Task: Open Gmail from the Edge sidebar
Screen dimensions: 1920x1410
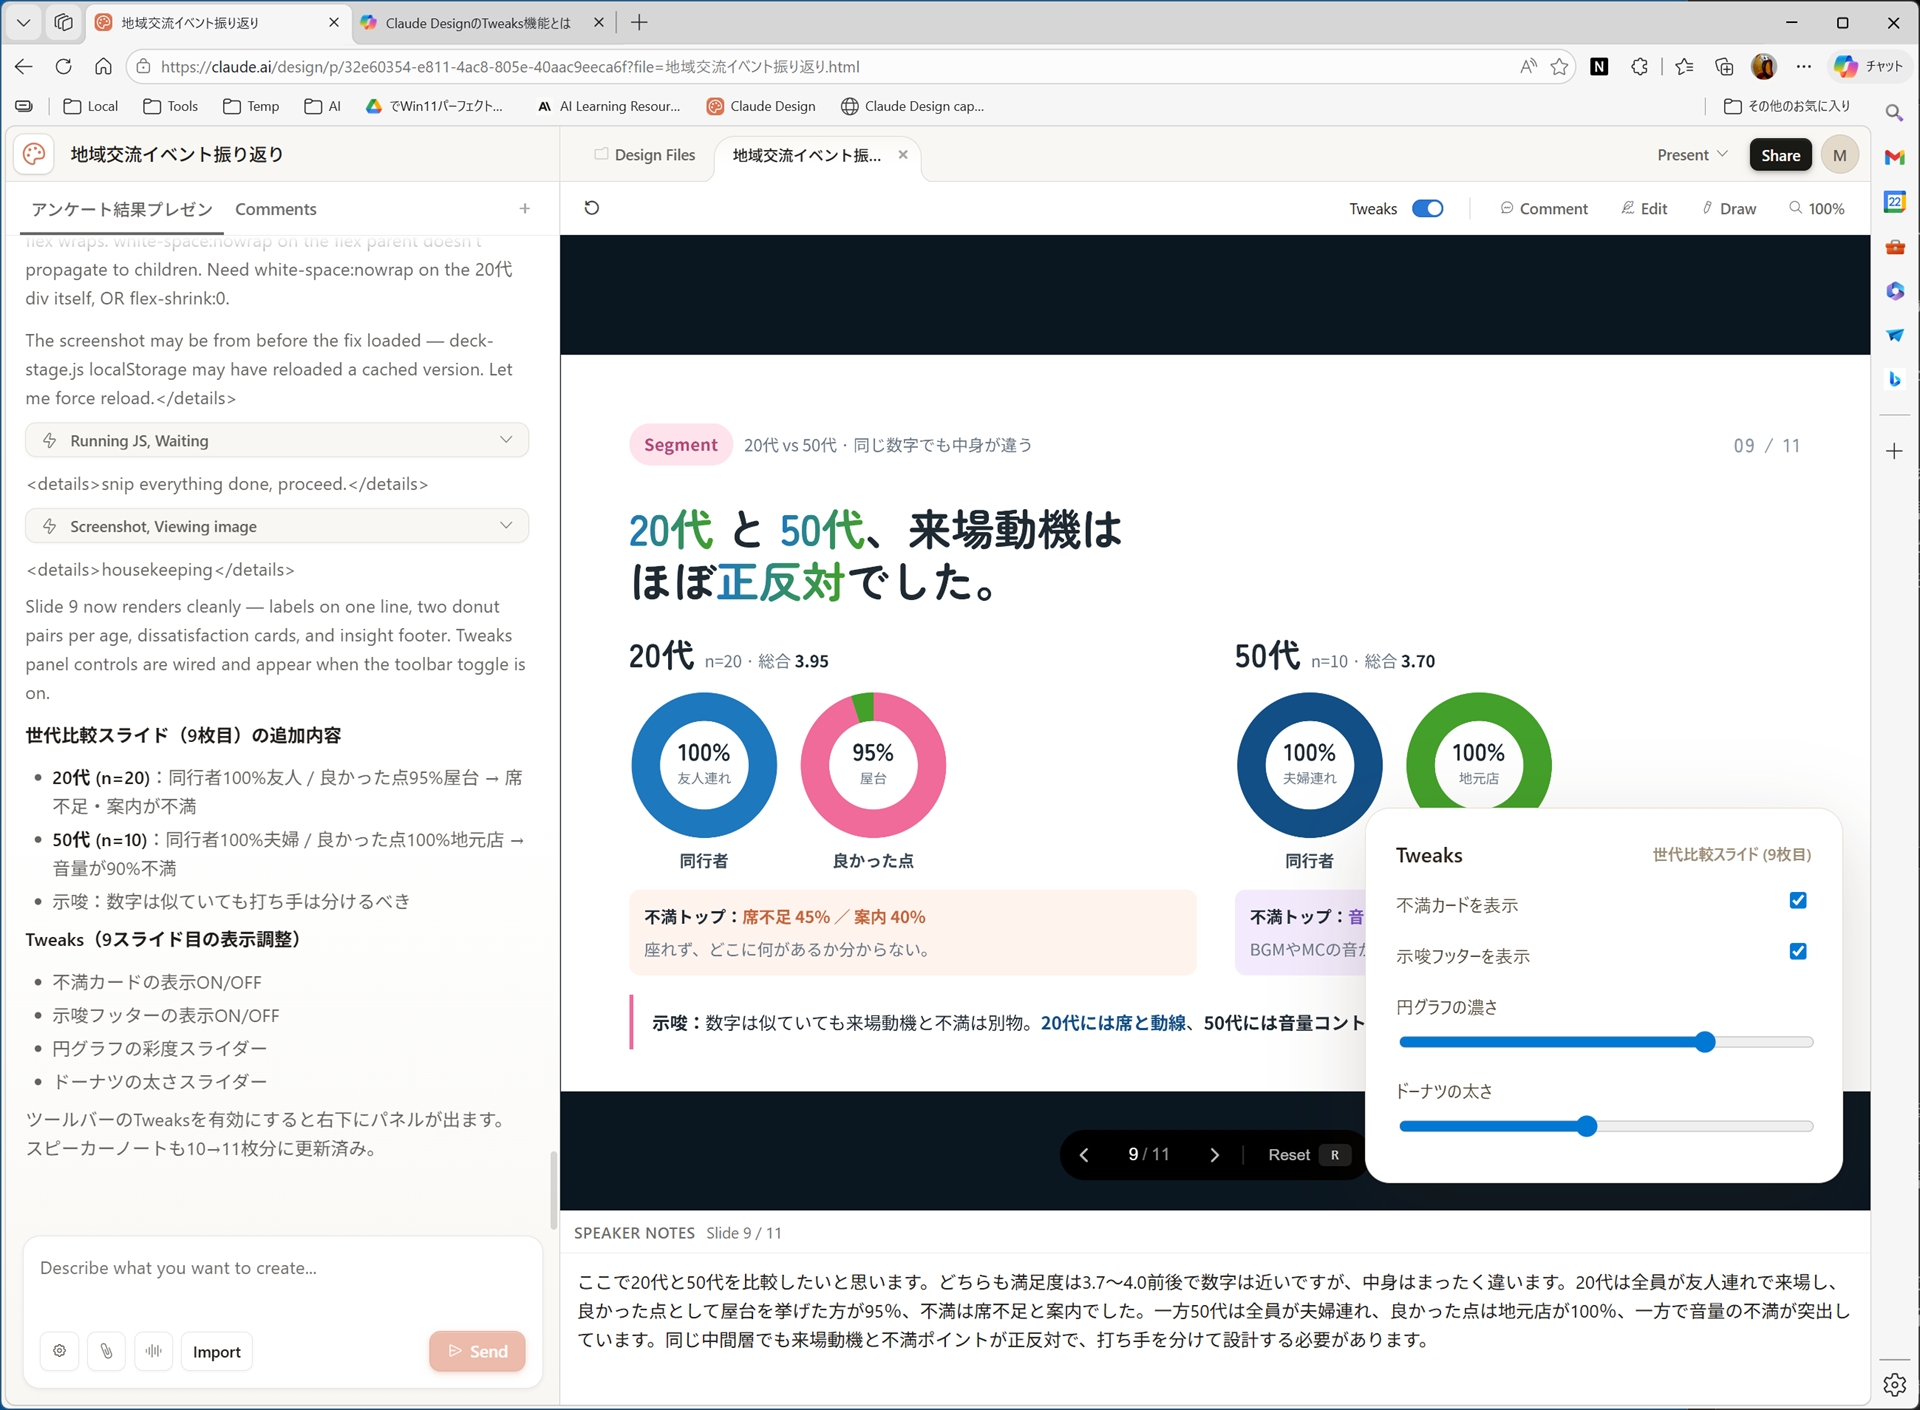Action: click(1895, 157)
